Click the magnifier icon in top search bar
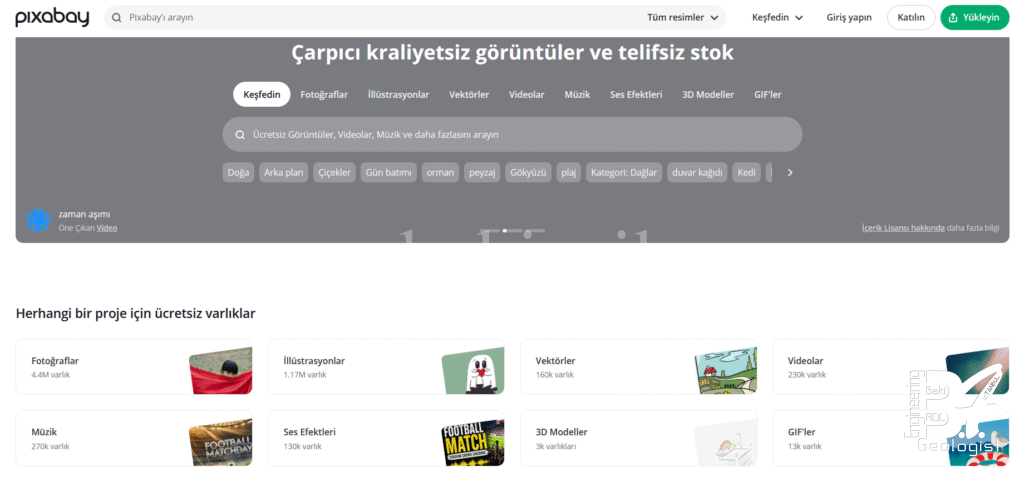 (x=117, y=18)
